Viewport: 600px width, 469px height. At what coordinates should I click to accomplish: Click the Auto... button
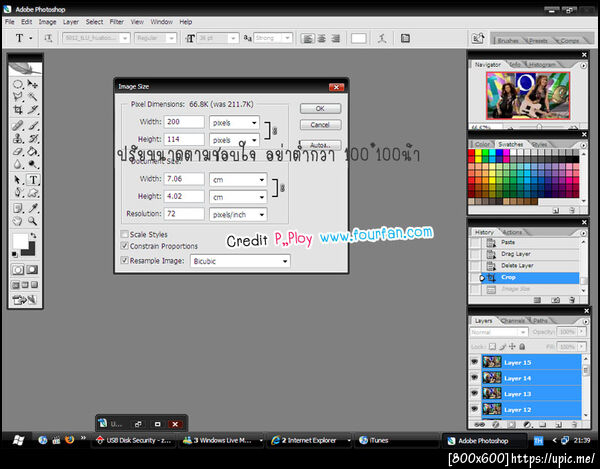pyautogui.click(x=320, y=145)
